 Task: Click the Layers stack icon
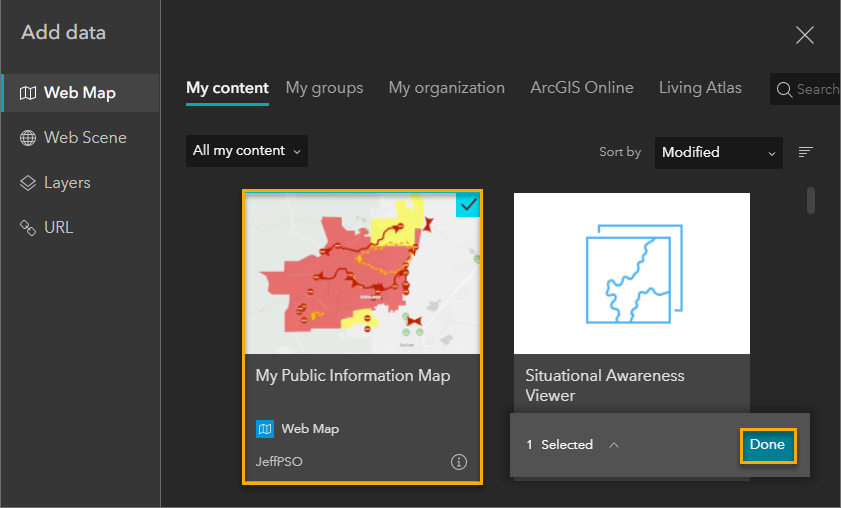click(x=28, y=183)
